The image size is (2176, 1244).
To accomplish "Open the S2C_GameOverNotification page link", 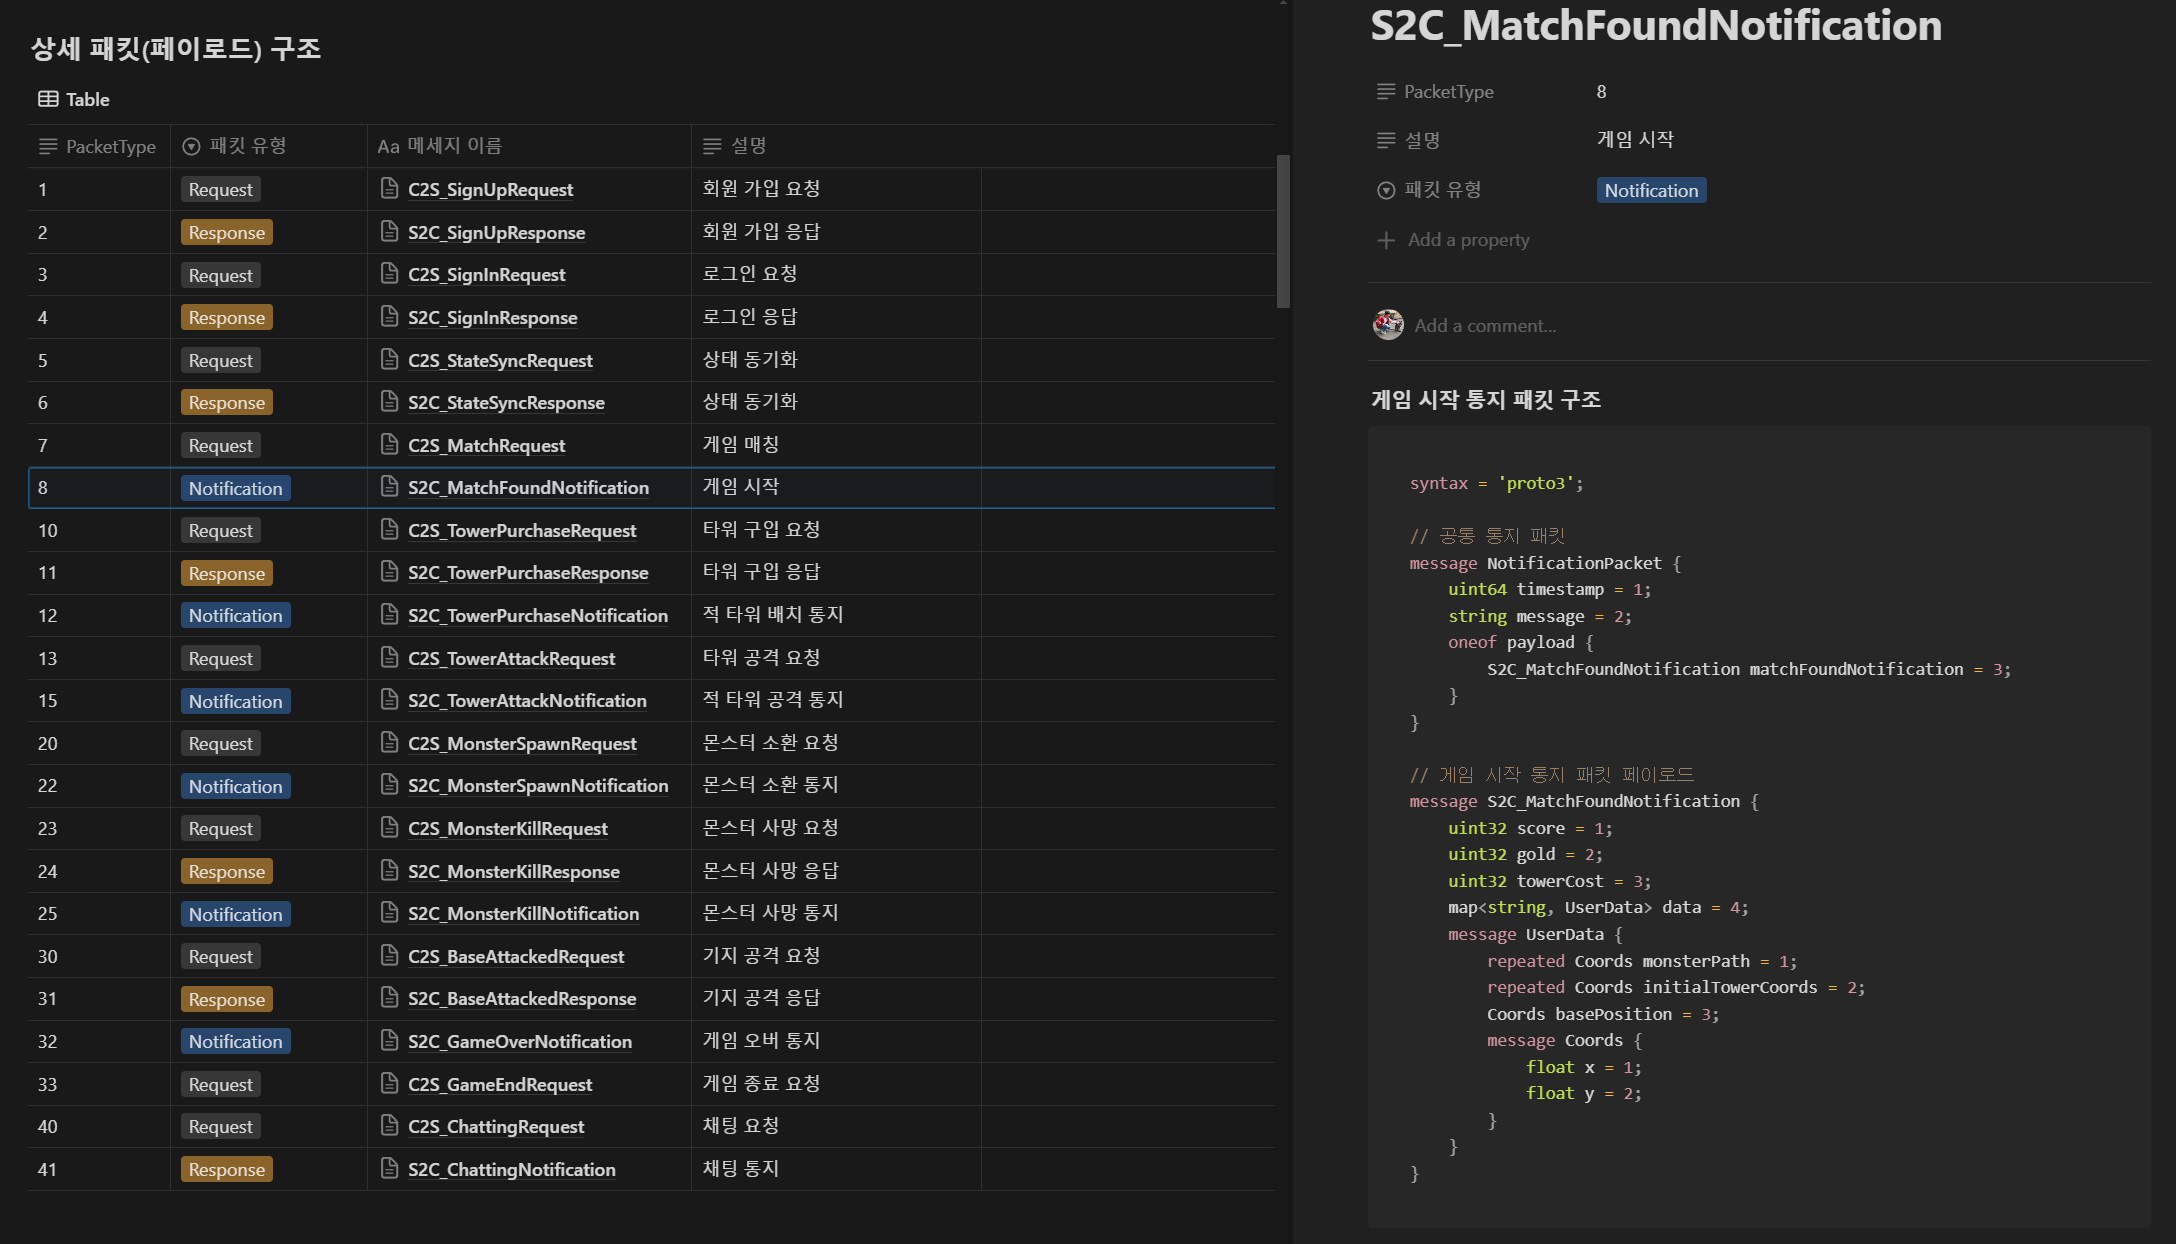I will [519, 1041].
